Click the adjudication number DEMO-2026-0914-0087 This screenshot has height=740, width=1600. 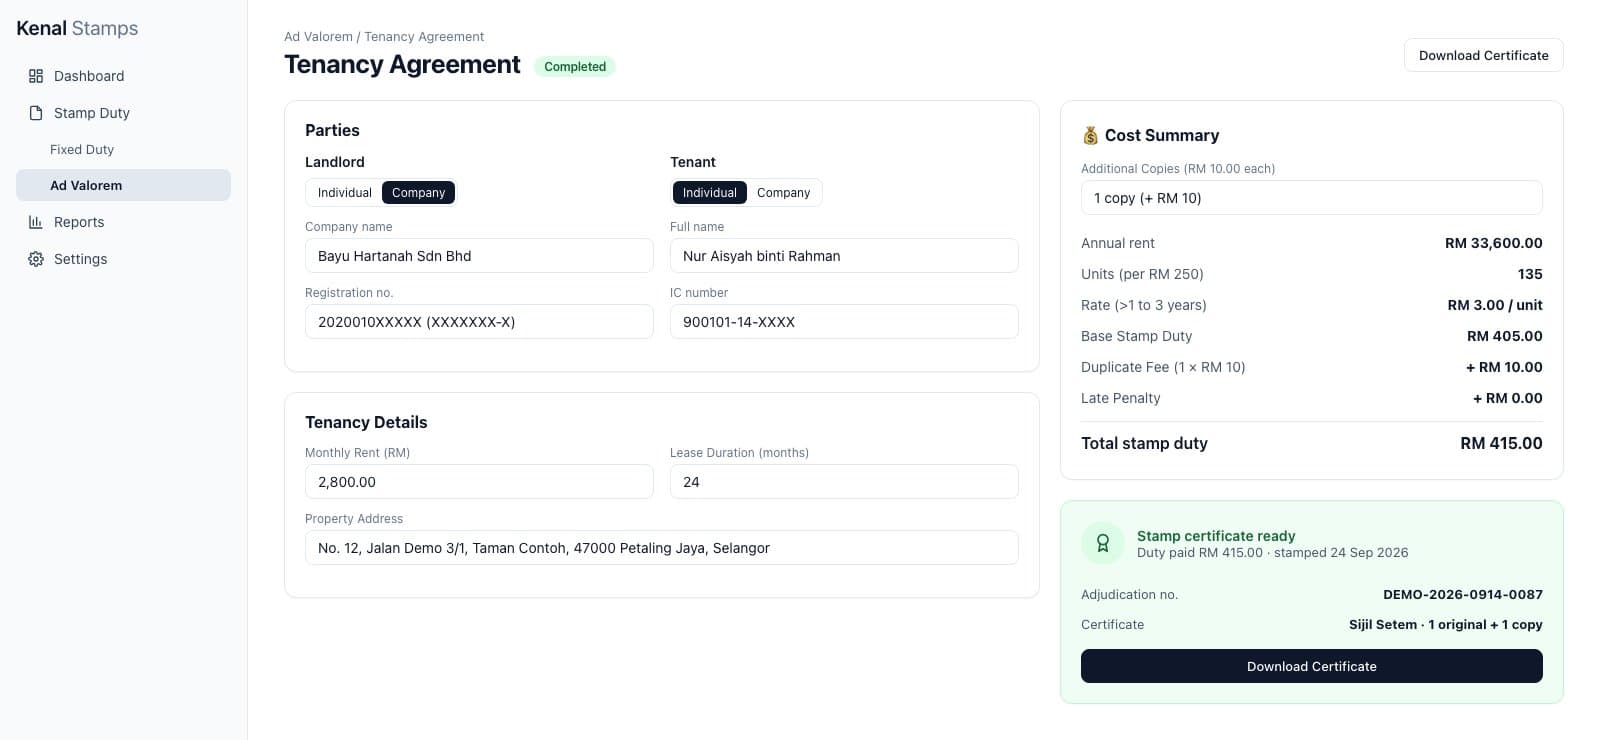(x=1462, y=594)
